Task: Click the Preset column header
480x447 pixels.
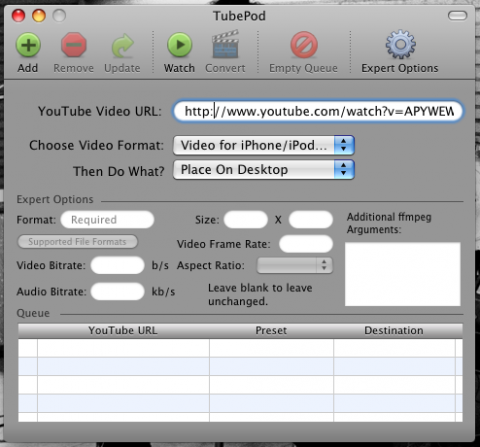Action: (271, 331)
